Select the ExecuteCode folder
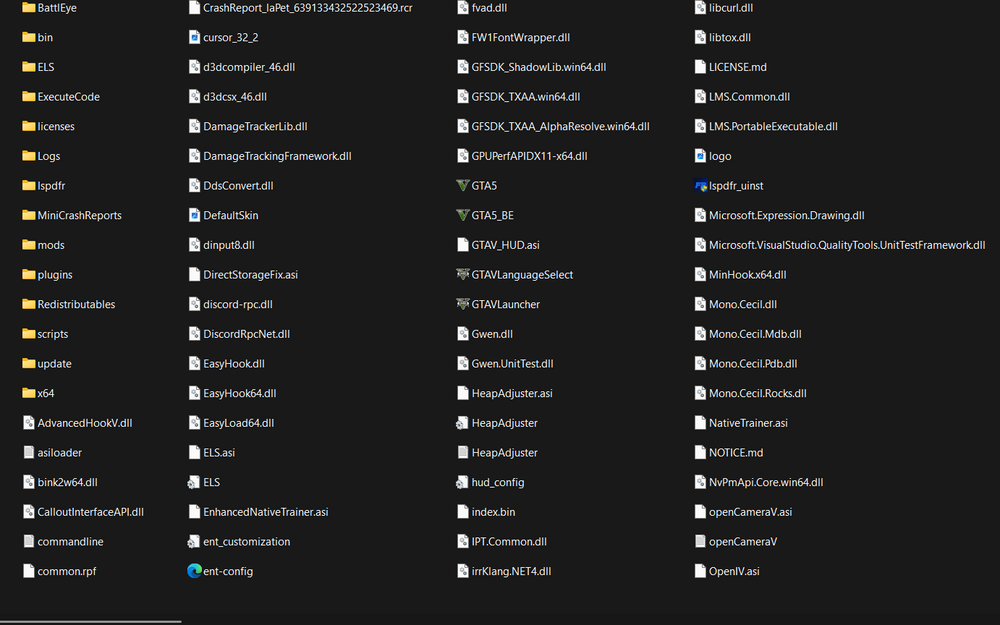Viewport: 1000px width, 625px height. pos(61,97)
